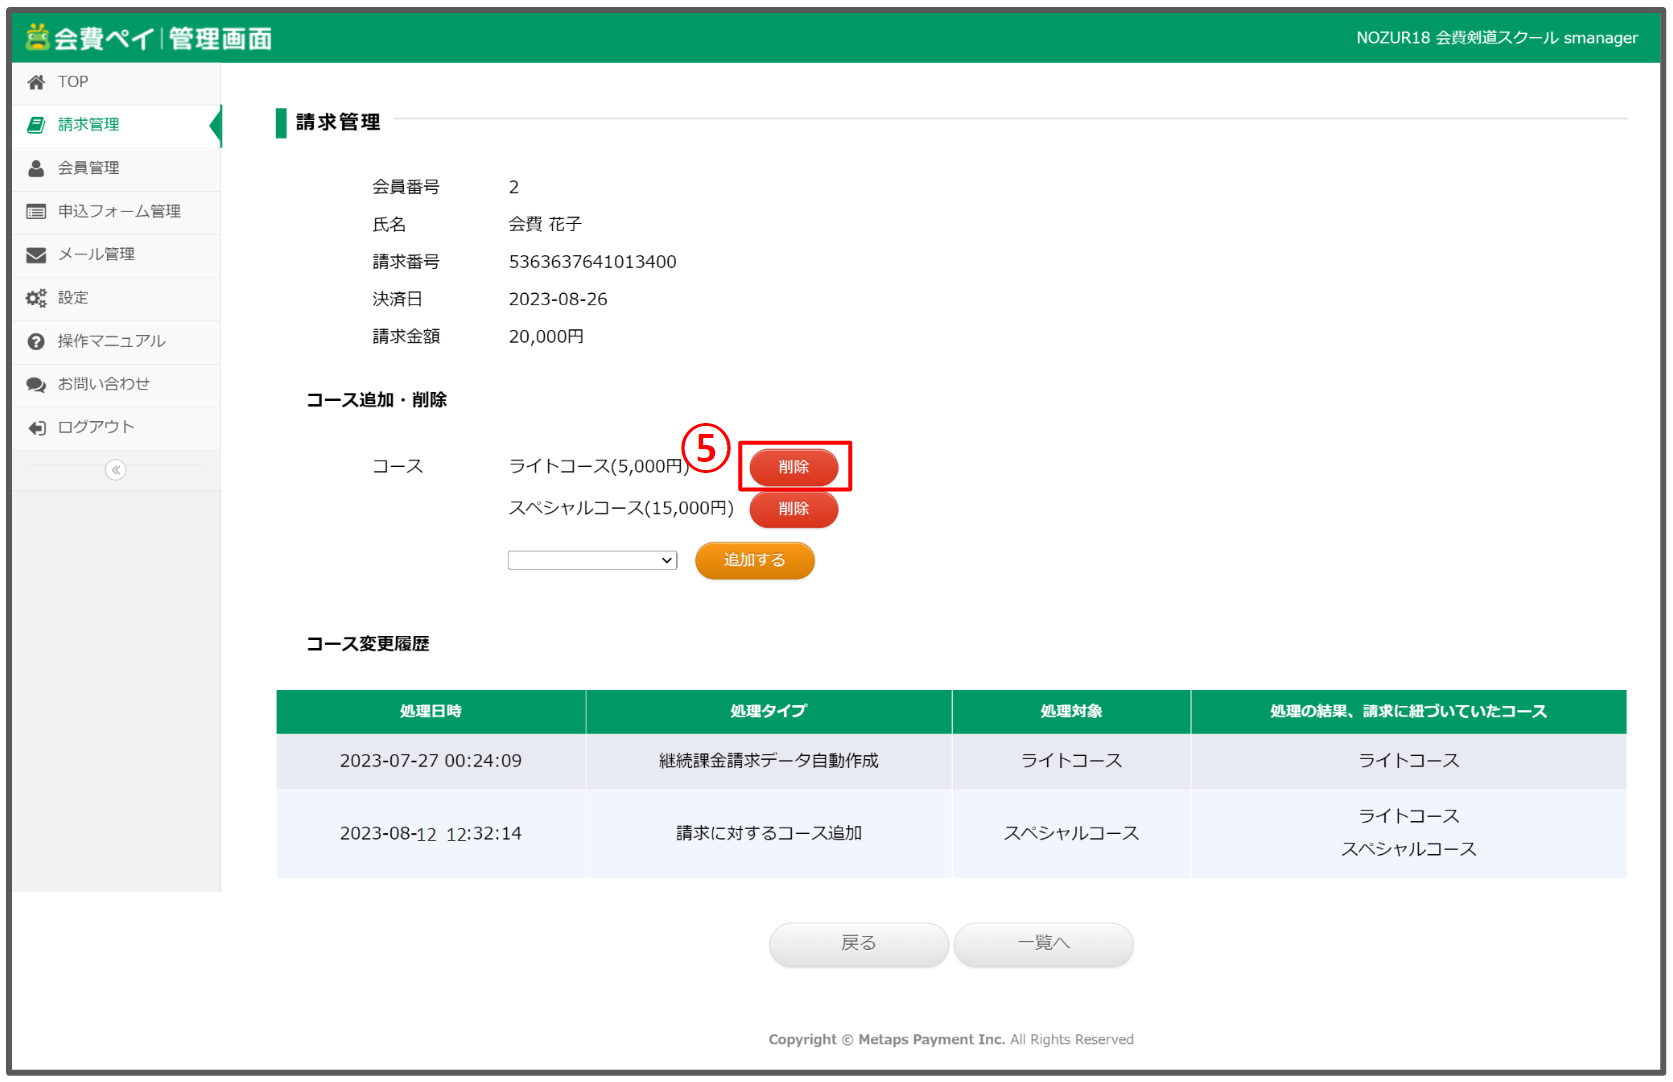Click the 操作マニュアル question mark icon
Image resolution: width=1673 pixels, height=1082 pixels.
(36, 340)
